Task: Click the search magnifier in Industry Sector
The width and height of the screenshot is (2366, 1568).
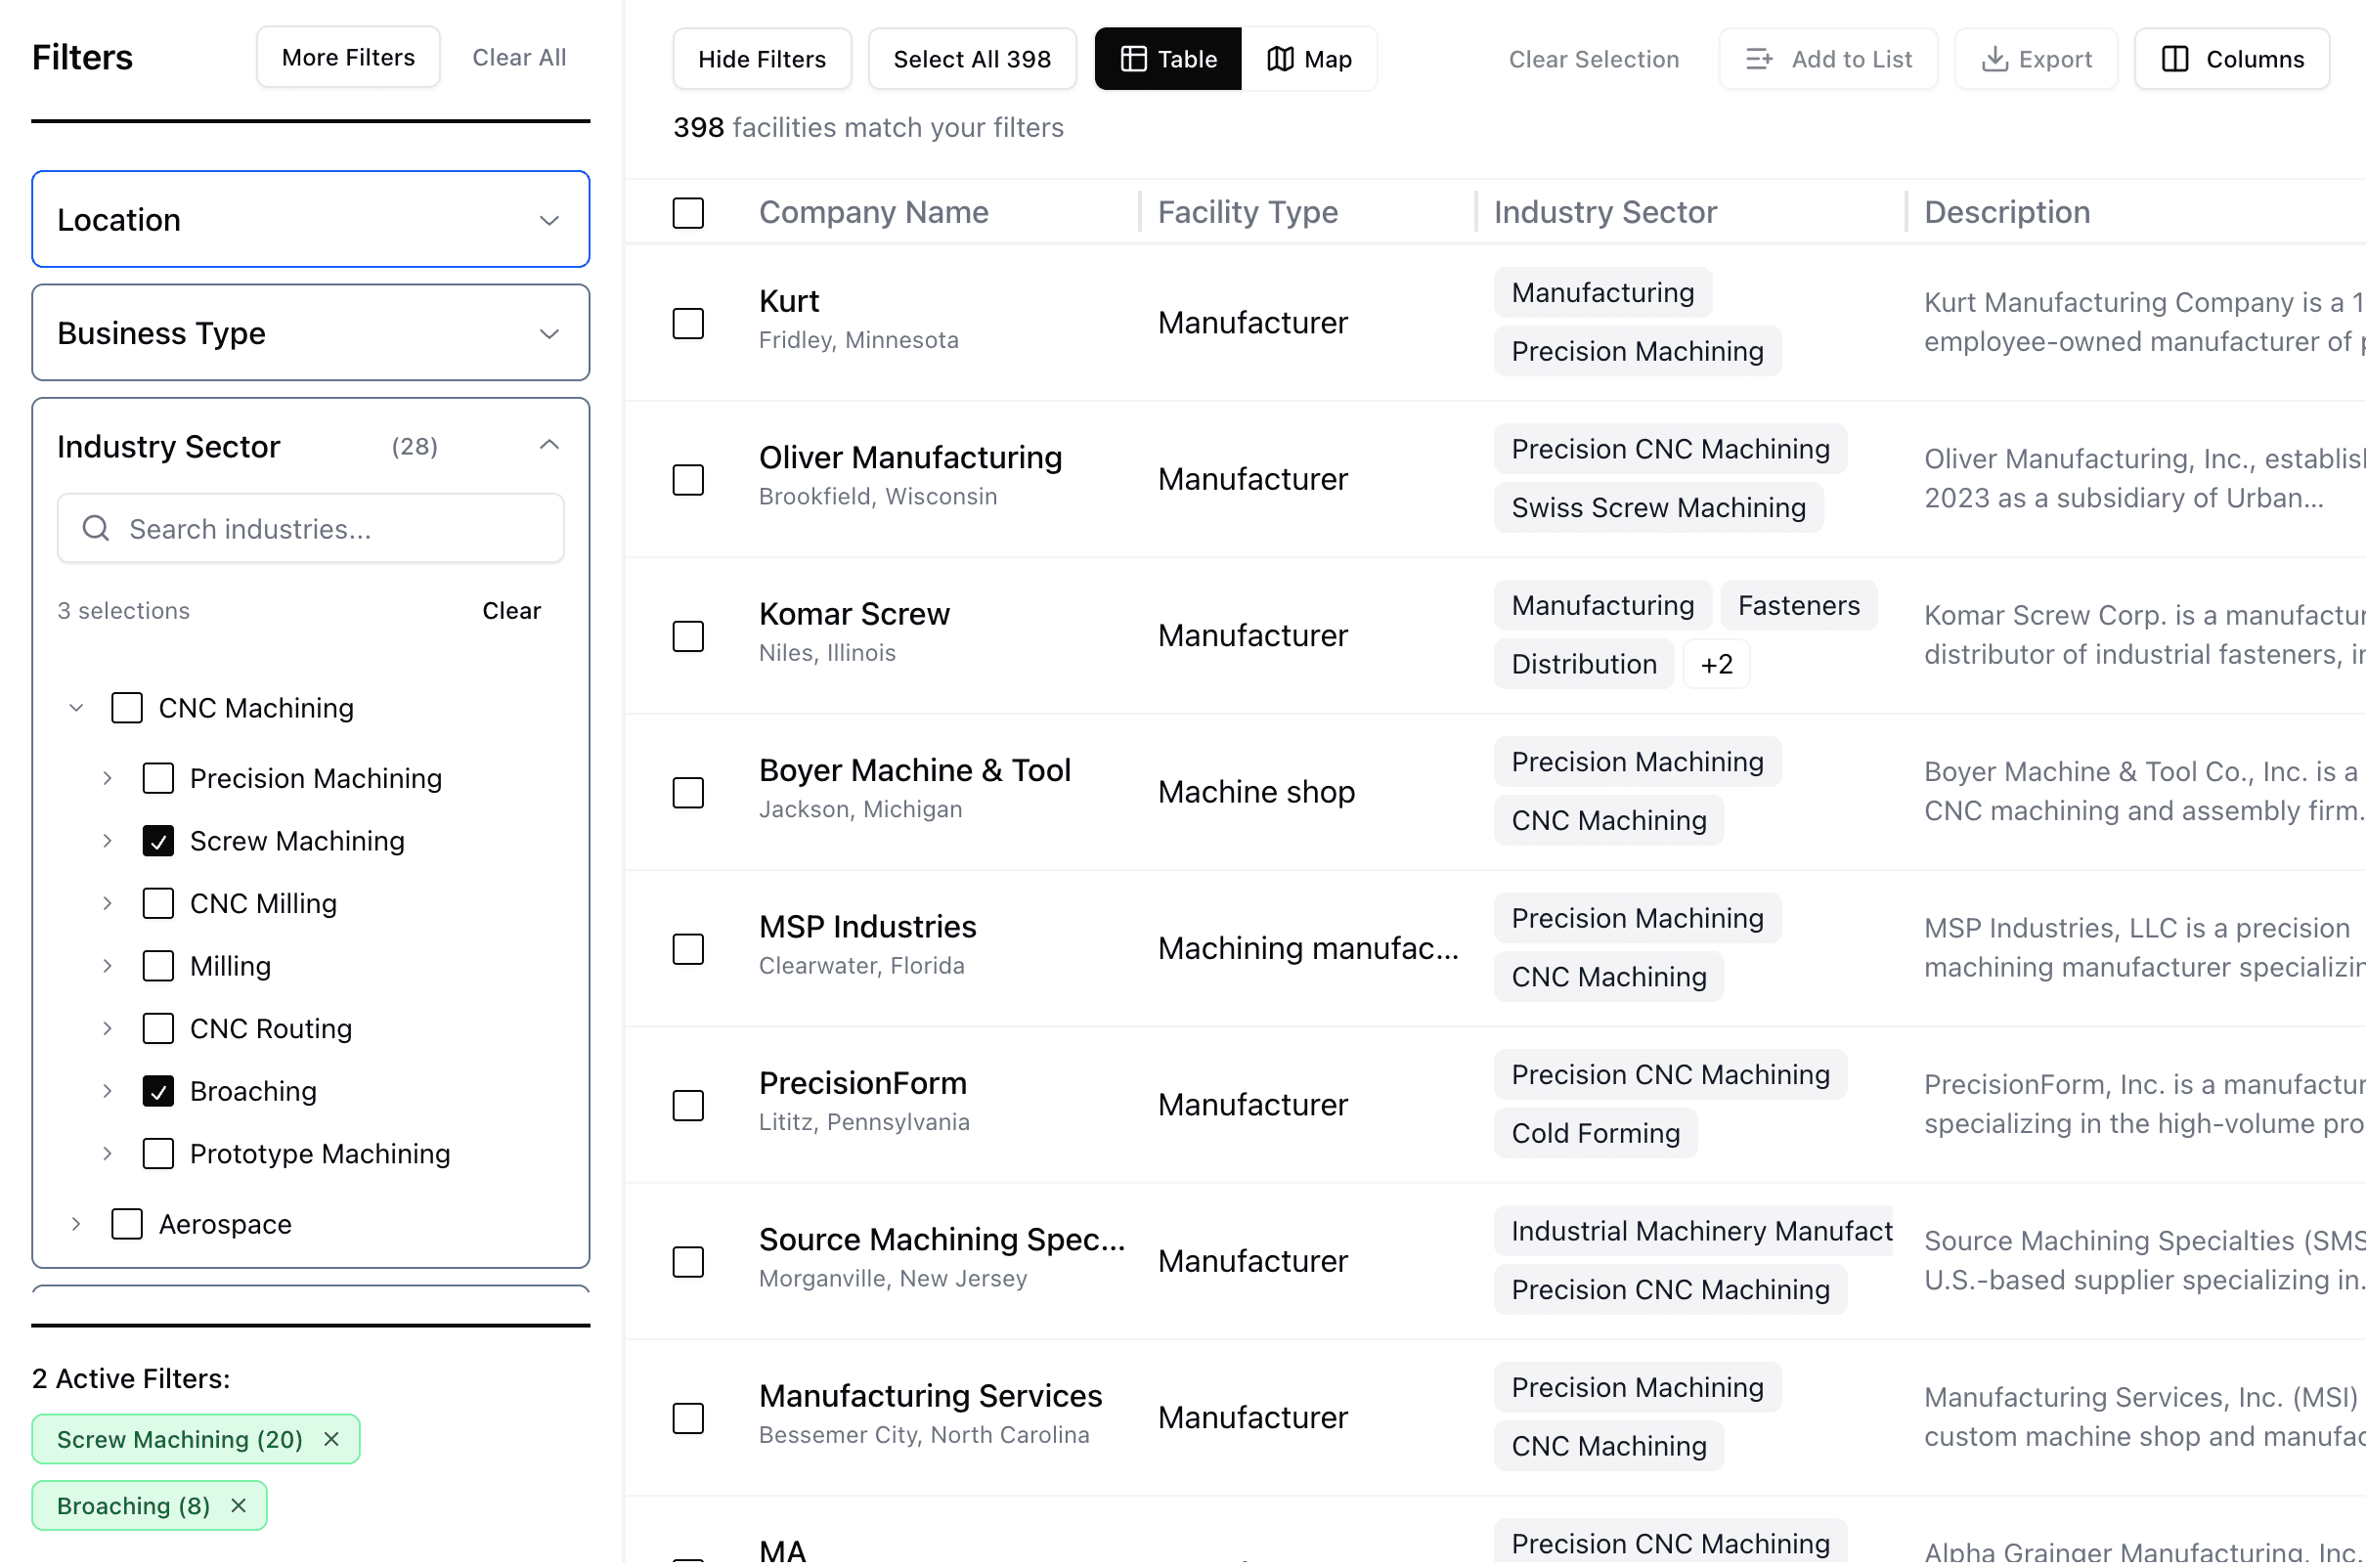Action: 96,528
